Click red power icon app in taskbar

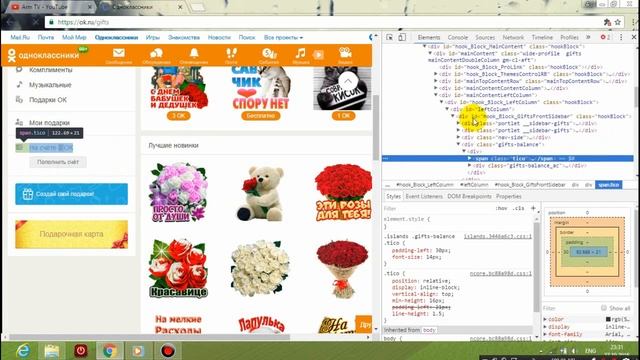80,351
